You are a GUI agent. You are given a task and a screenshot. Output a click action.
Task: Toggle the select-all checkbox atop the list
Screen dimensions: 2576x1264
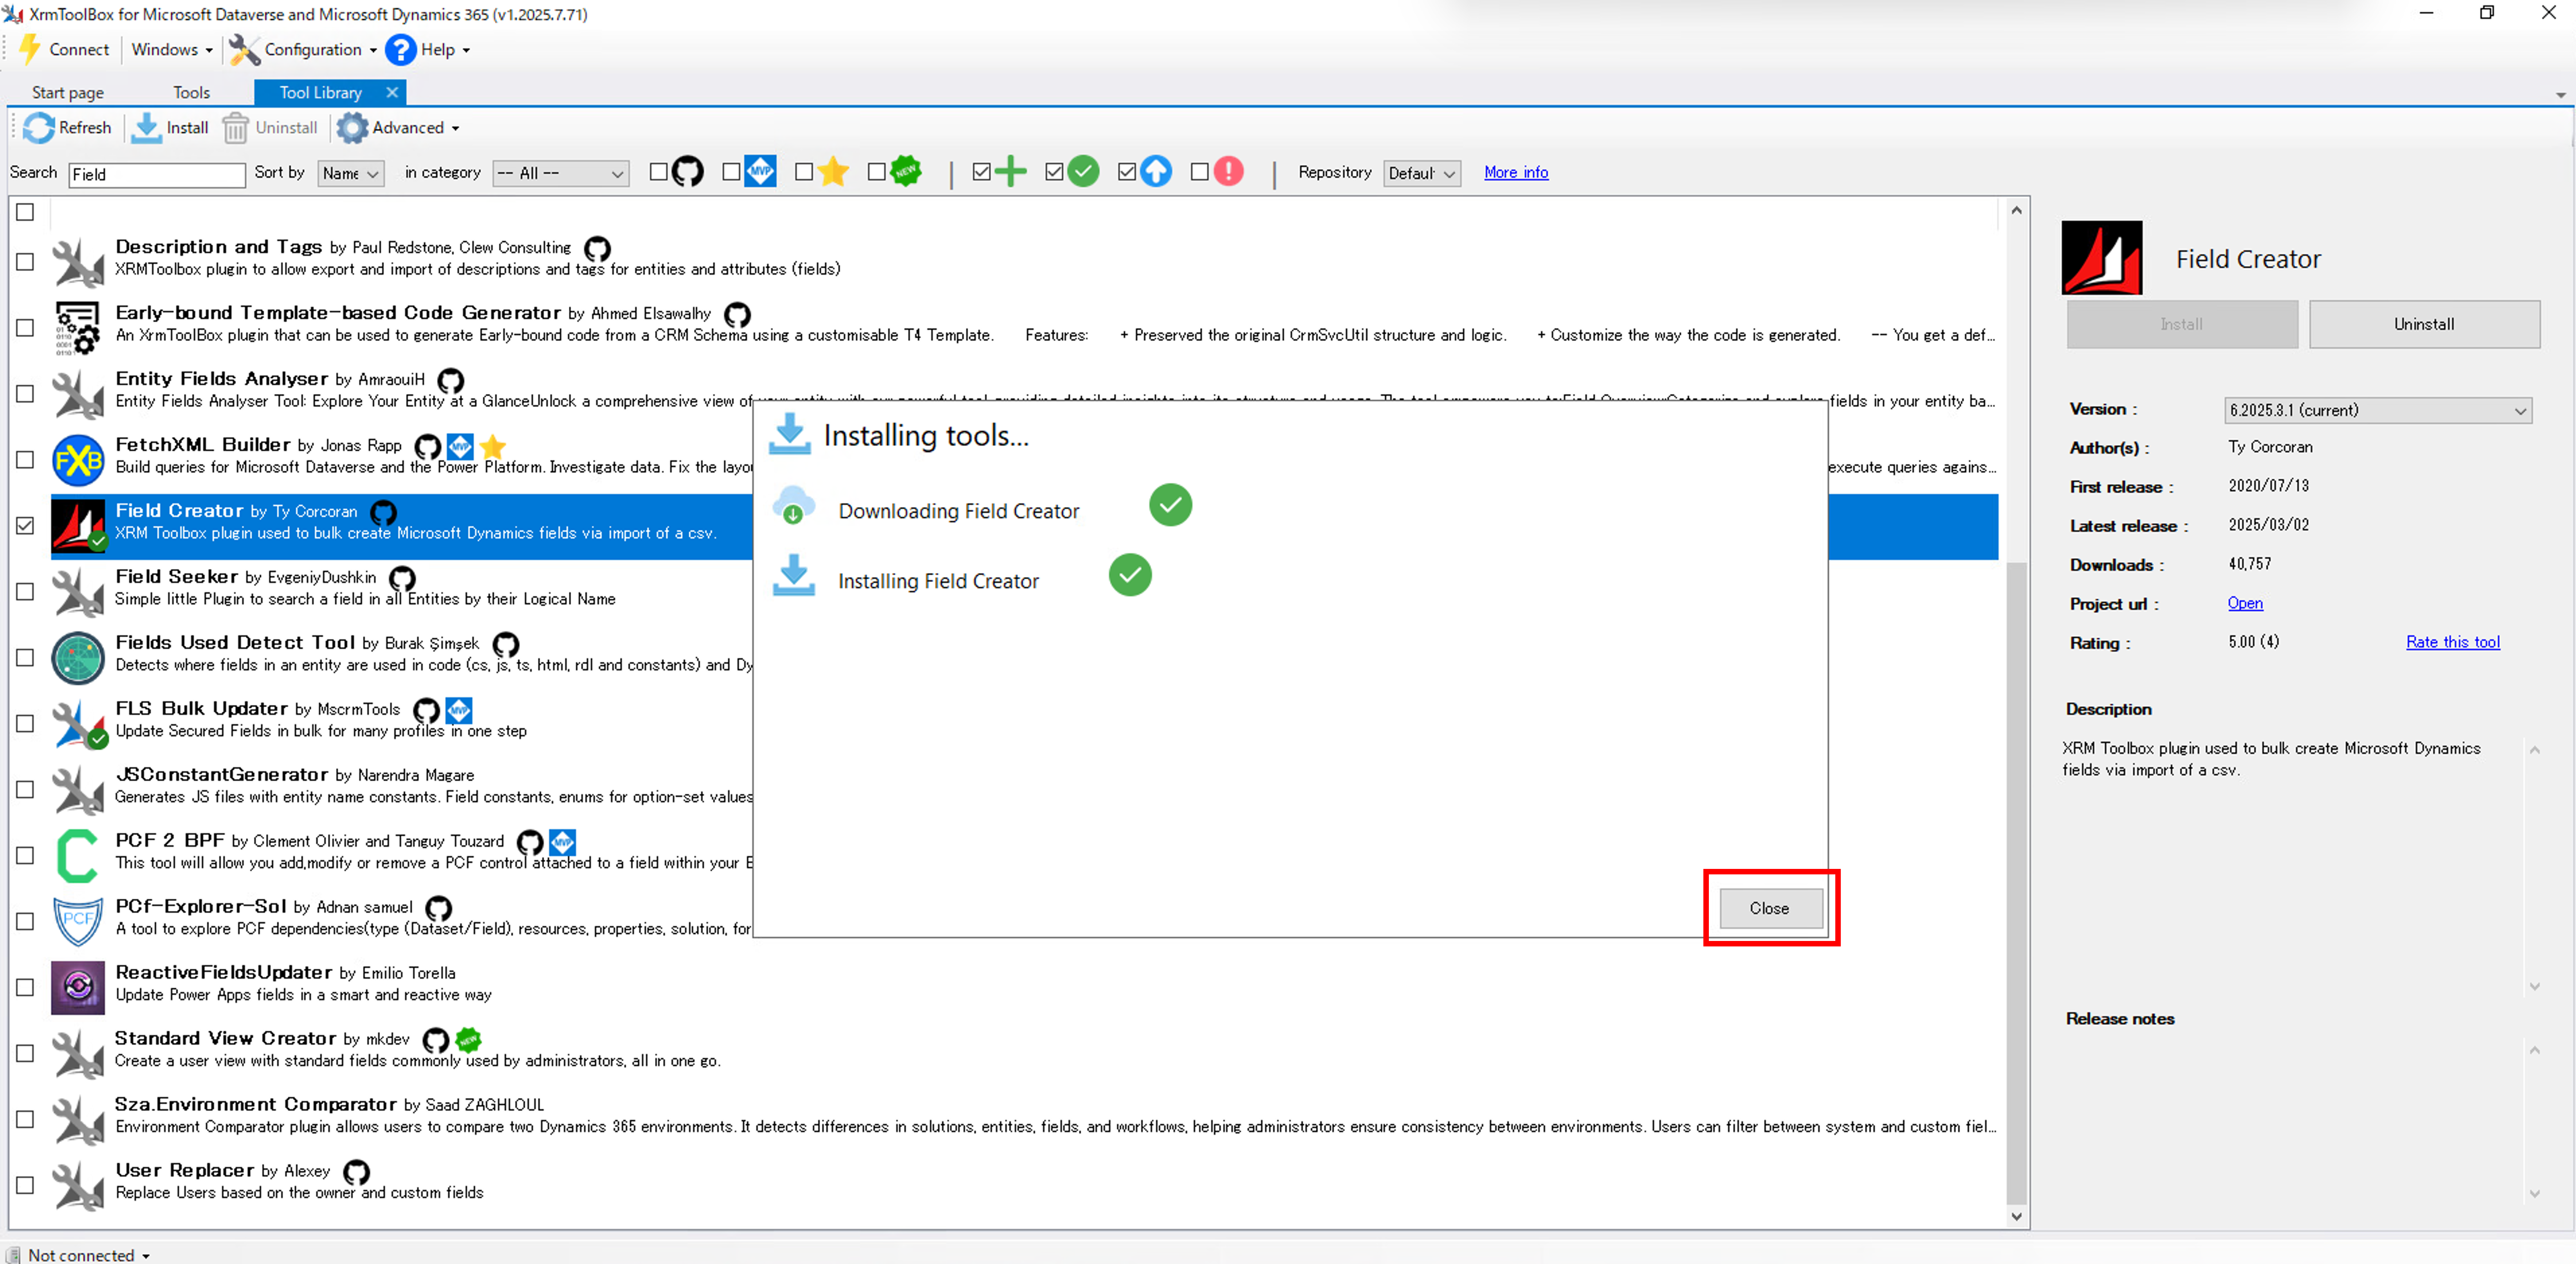pos(25,212)
